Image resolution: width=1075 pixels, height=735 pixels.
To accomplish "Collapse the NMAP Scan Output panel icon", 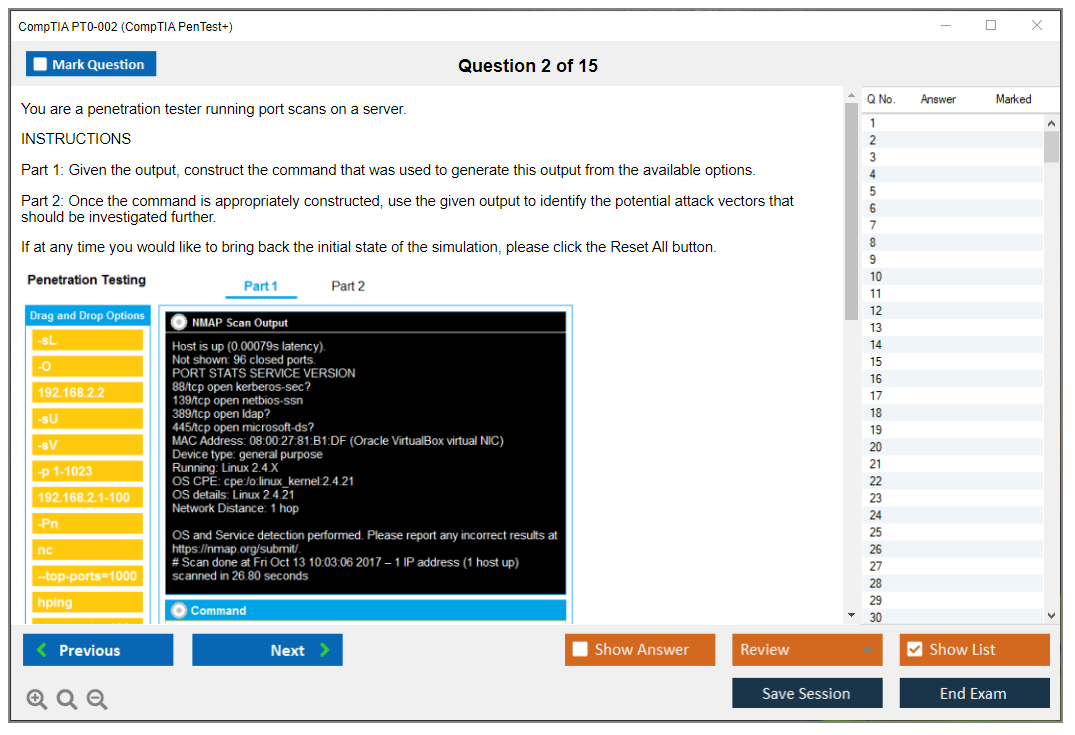I will [179, 322].
